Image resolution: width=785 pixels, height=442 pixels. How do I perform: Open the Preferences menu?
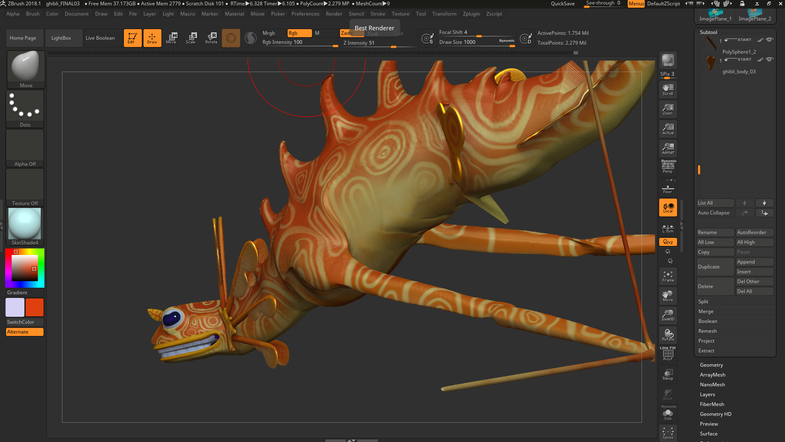[305, 14]
